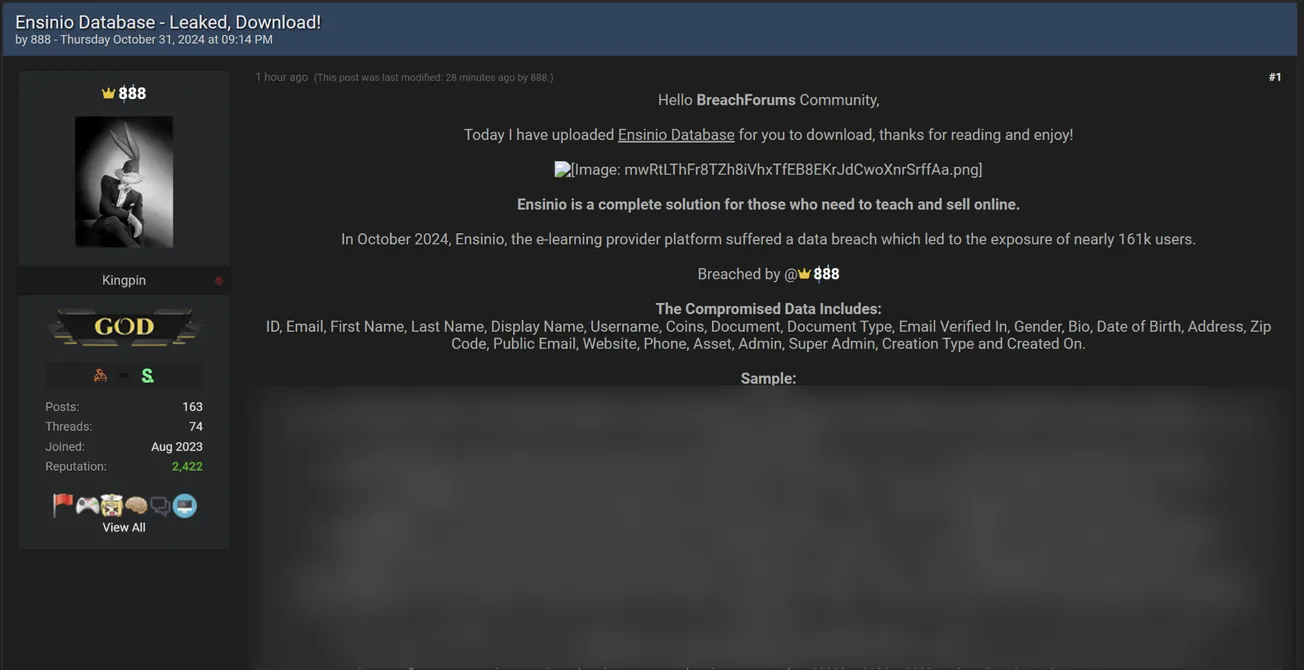Click the red flag award icon
1304x670 pixels.
(63, 505)
